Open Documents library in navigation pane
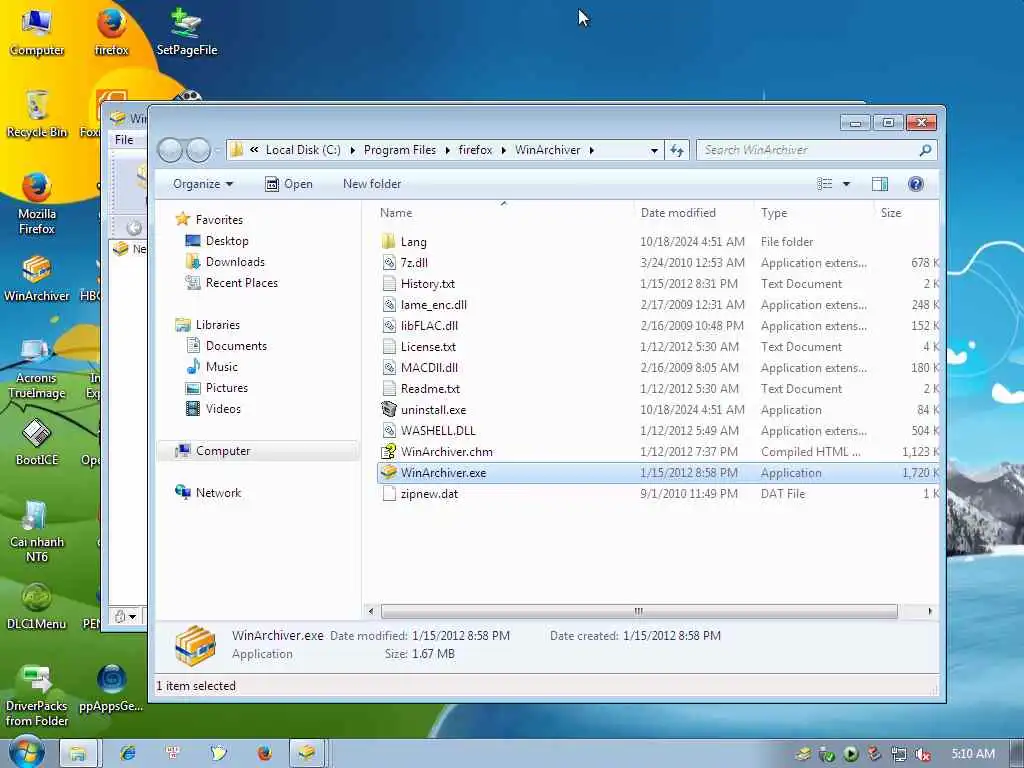The image size is (1024, 768). [236, 345]
